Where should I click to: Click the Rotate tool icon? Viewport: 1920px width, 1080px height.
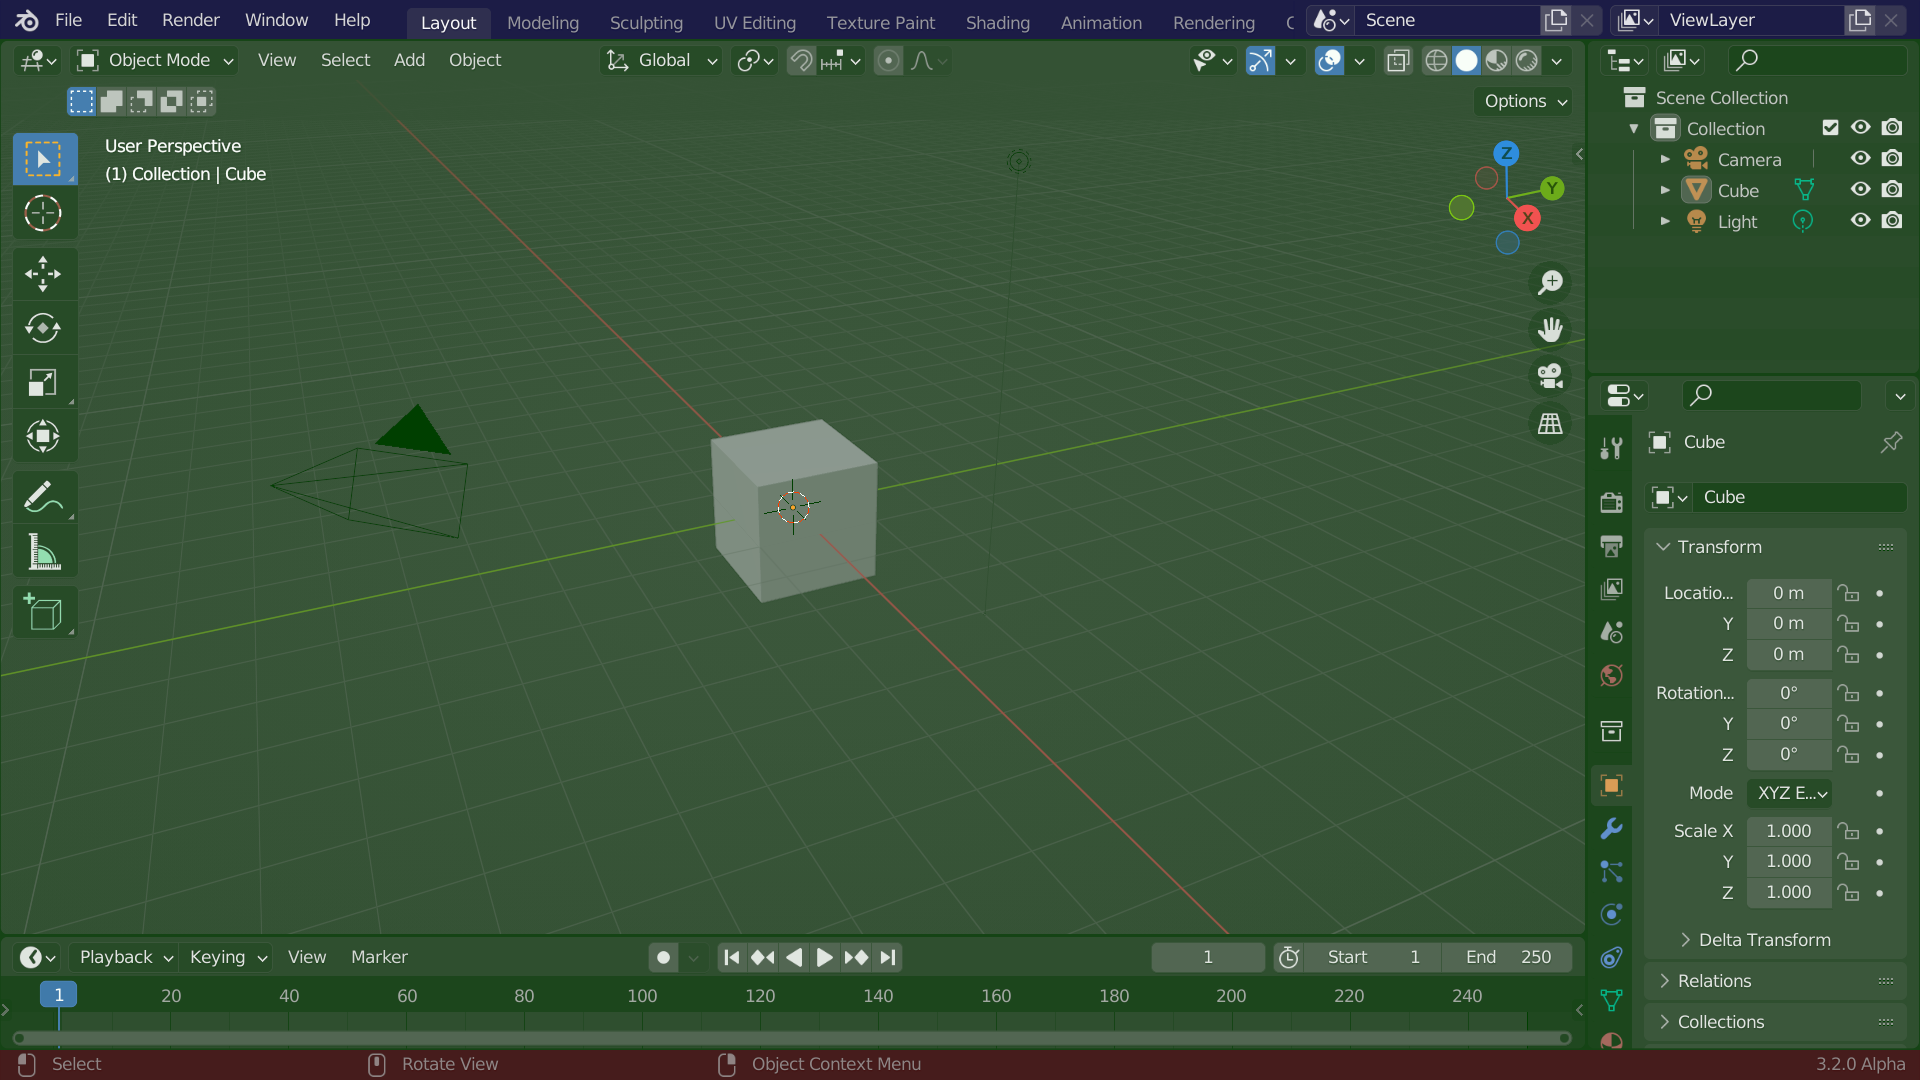(x=44, y=327)
